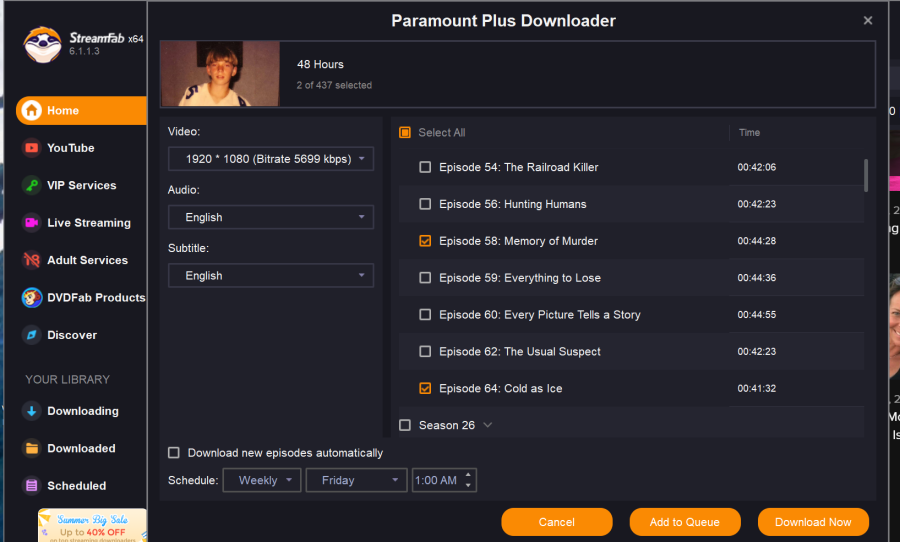The image size is (900, 542).
Task: Click the 00:44:55 duration of Episode 60
Action: (x=757, y=315)
